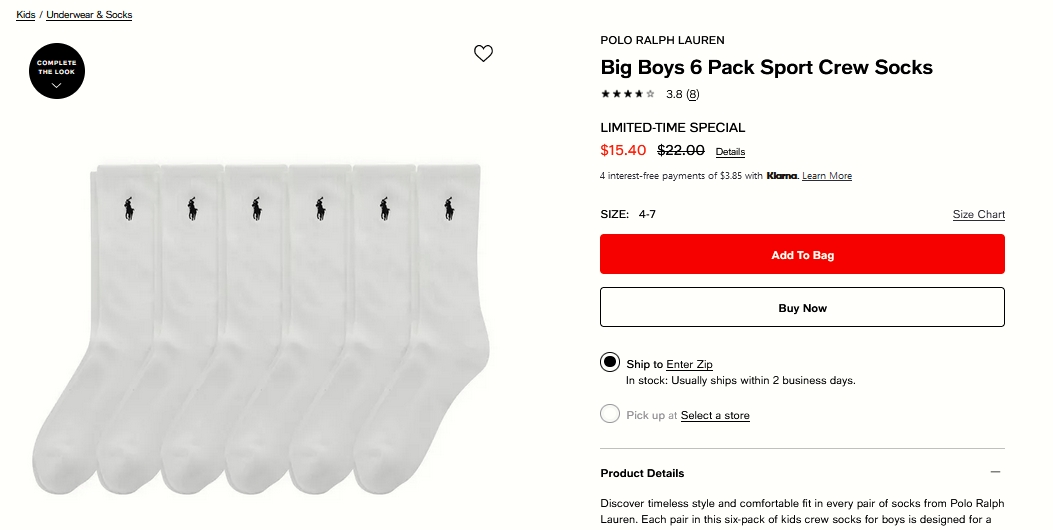1053x530 pixels.
Task: Add socks to favorites with heart icon
Action: 483,54
